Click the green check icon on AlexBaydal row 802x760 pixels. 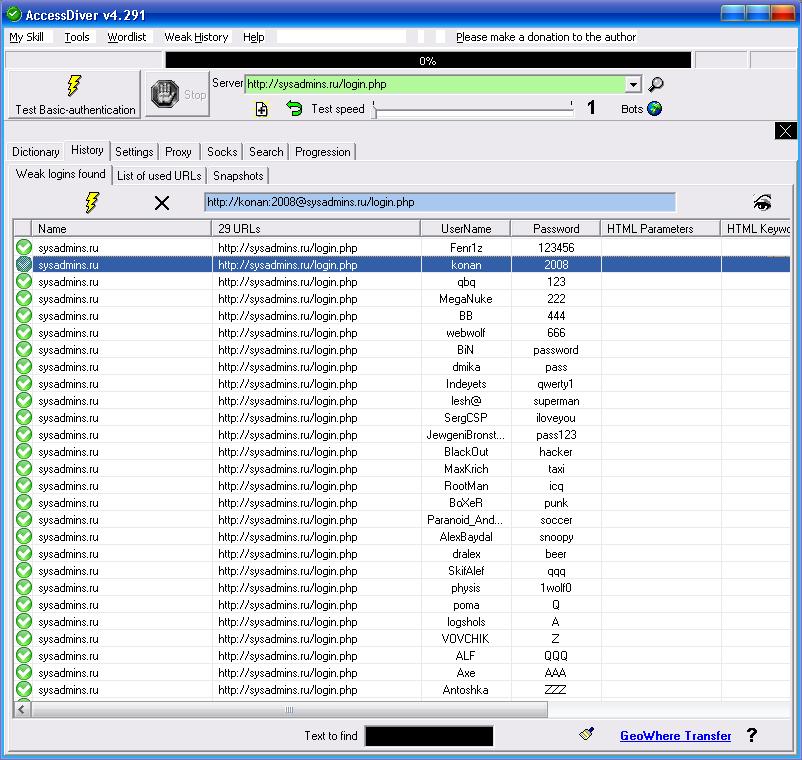24,537
